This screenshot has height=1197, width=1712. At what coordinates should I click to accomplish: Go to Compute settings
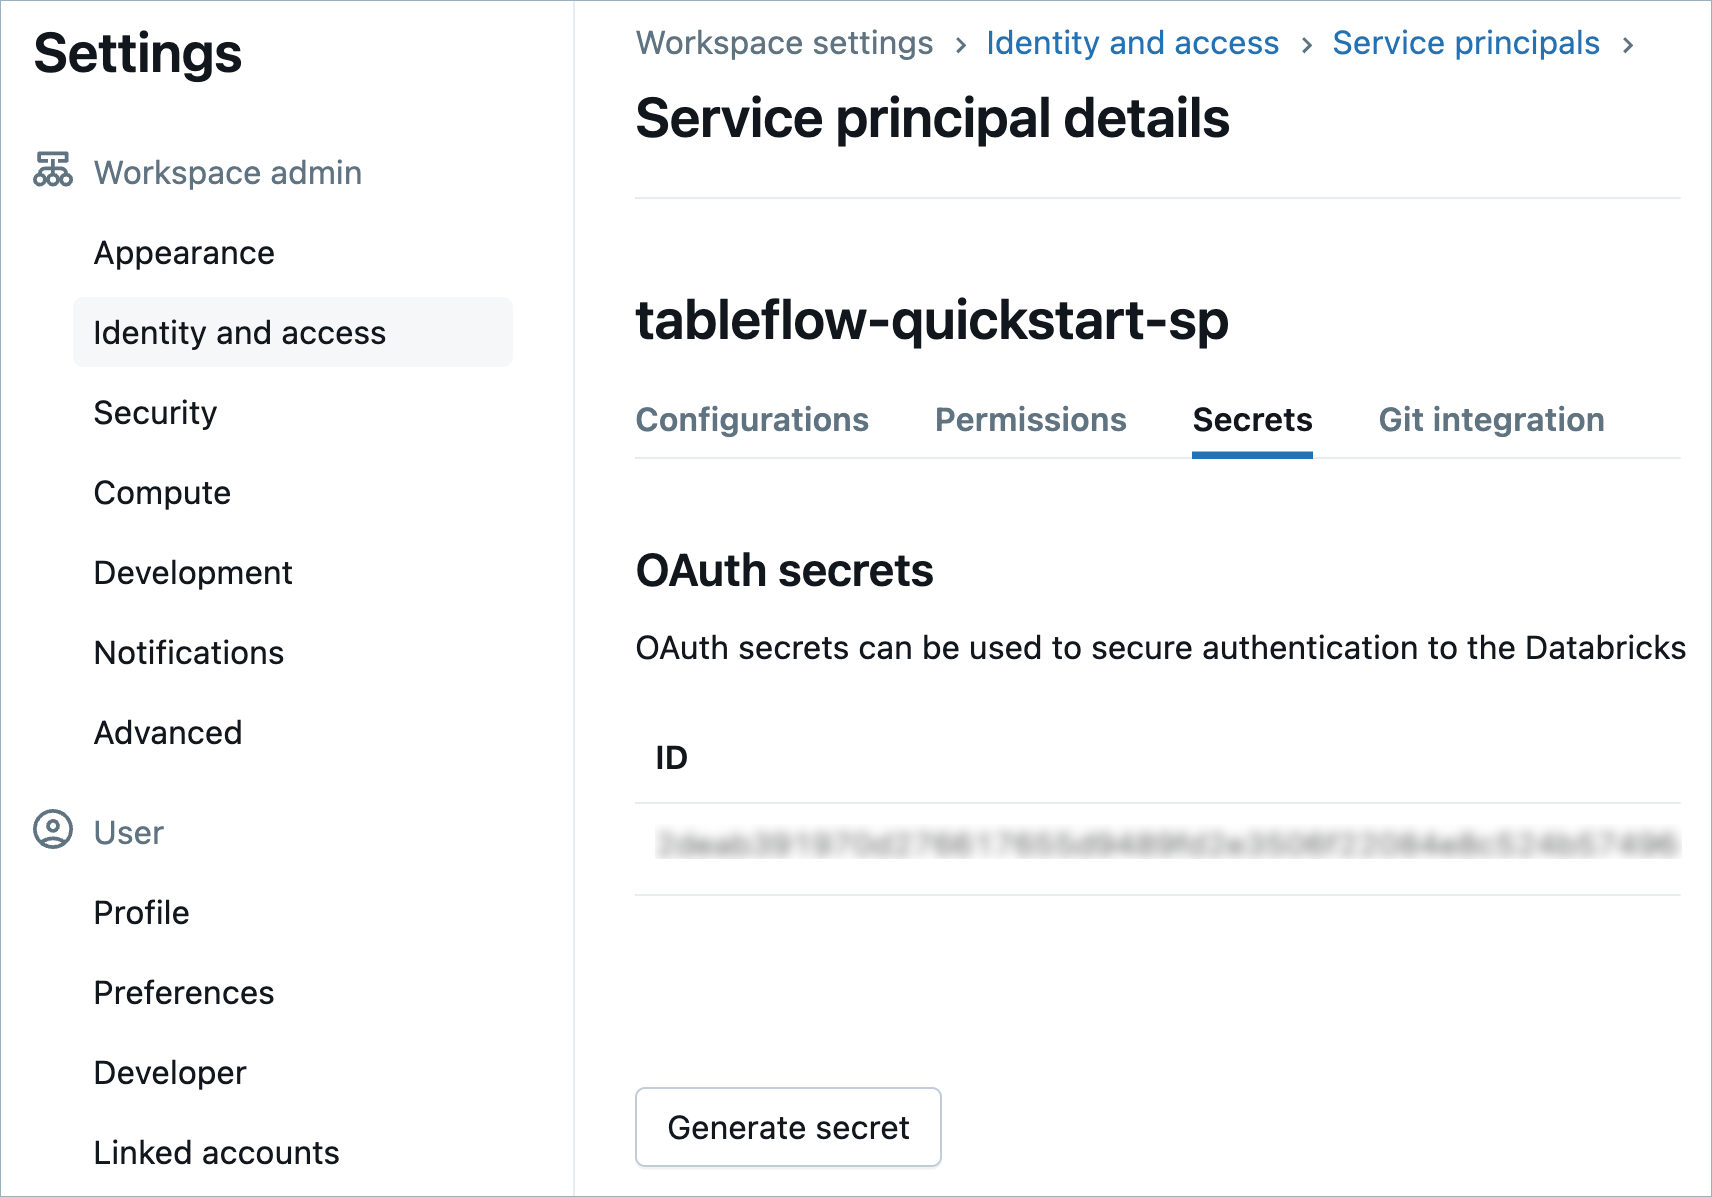click(162, 493)
